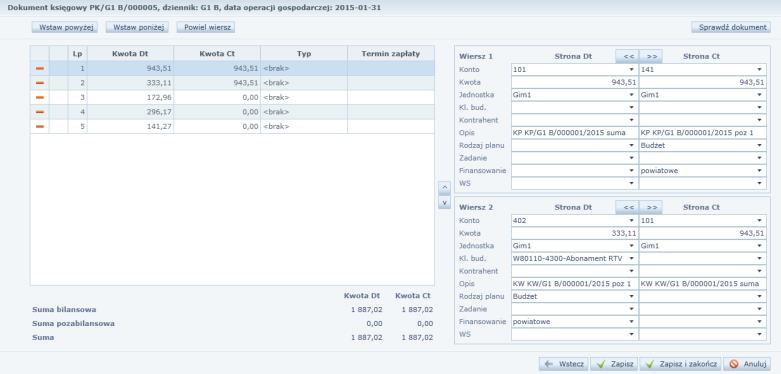Viewport: 781px width, 374px height.
Task: Click Wiersz 2 Kwota Dt field with 333,11
Action: pos(575,233)
